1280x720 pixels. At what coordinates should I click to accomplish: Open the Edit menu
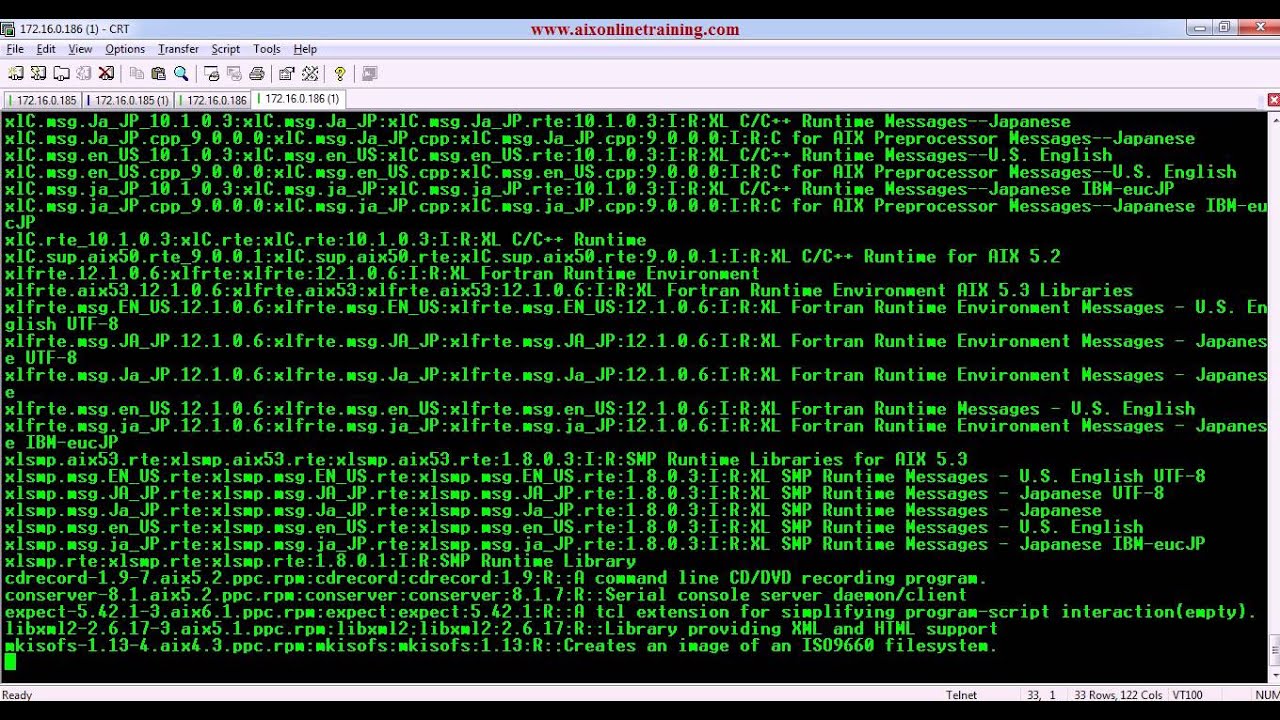[46, 49]
